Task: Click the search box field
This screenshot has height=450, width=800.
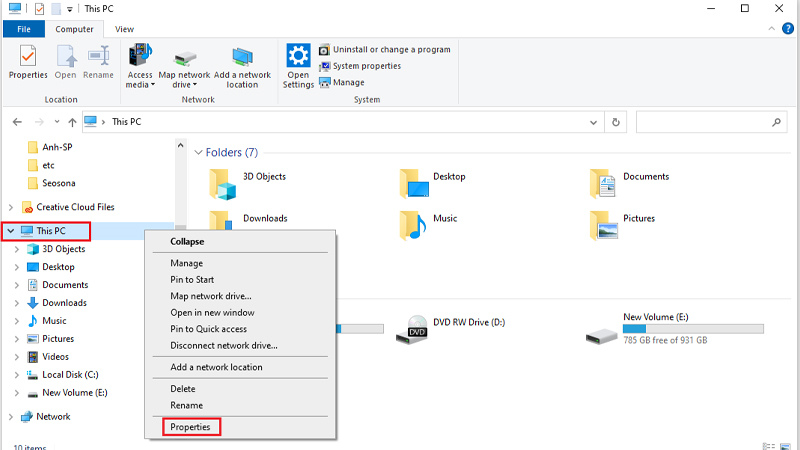Action: (x=702, y=122)
